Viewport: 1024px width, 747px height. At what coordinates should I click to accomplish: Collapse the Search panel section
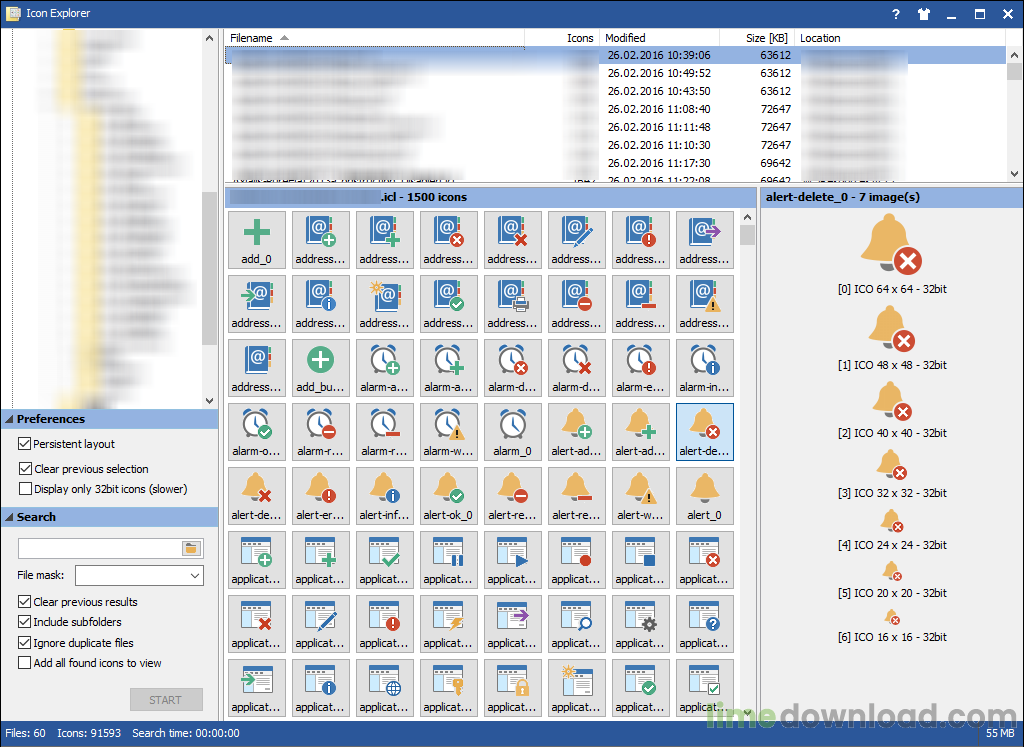[9, 517]
